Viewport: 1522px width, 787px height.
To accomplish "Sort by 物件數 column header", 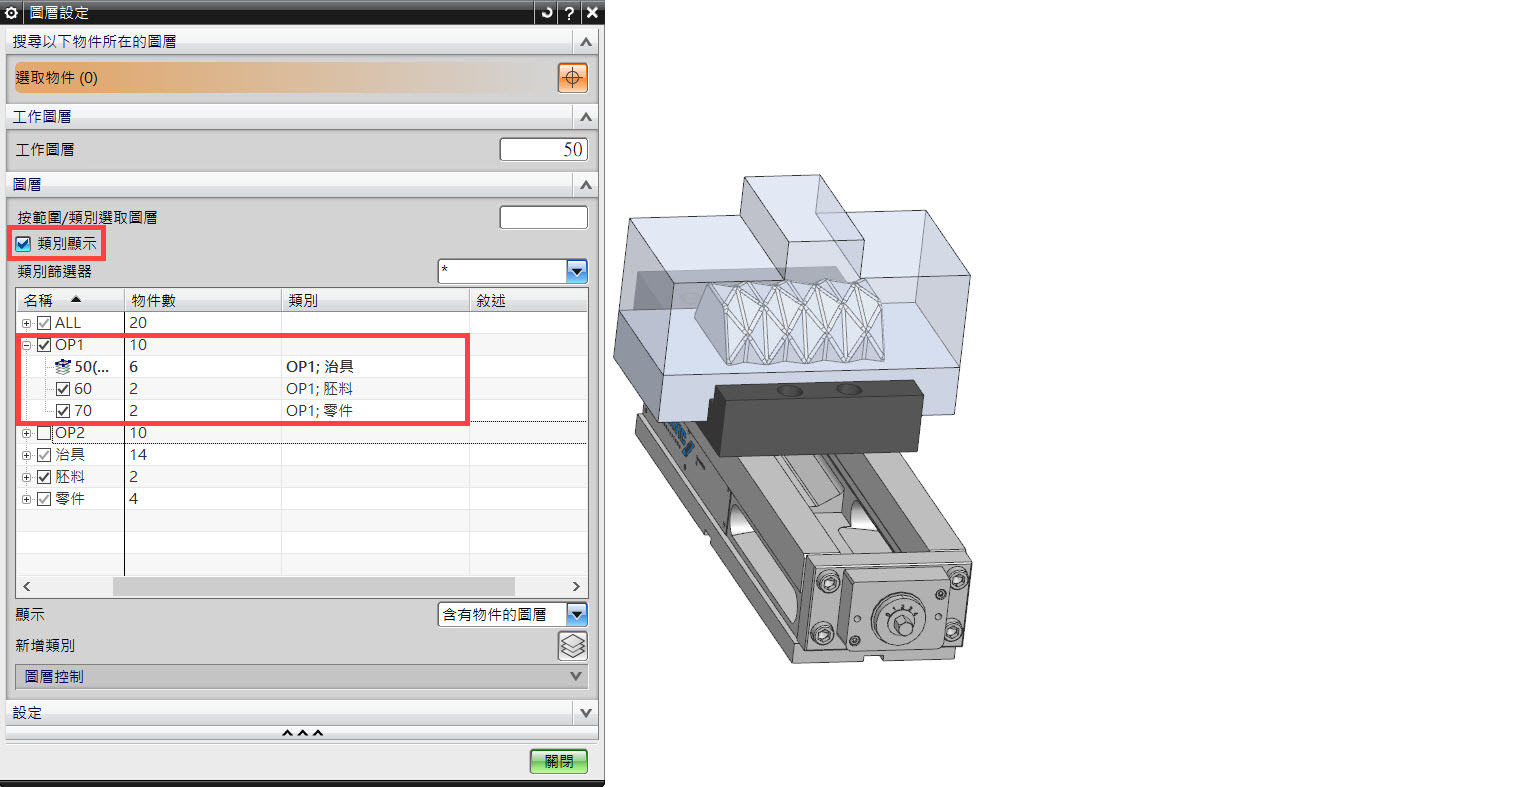I will point(203,300).
